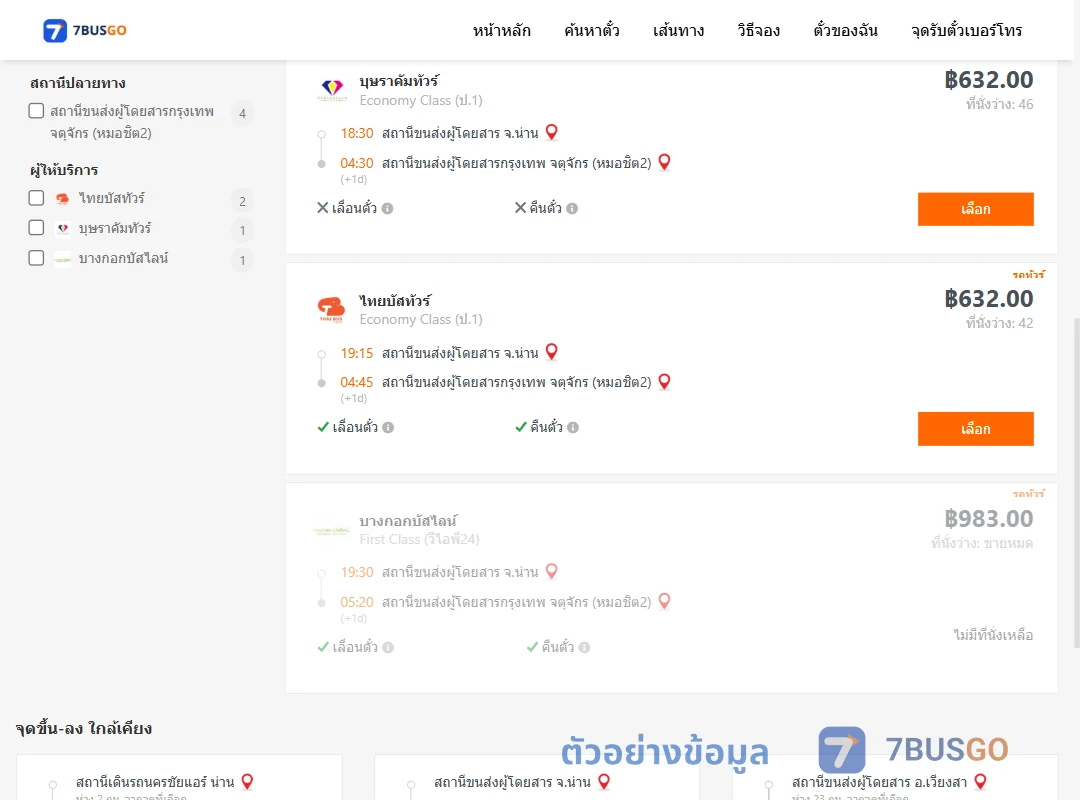The width and height of the screenshot is (1080, 800).
Task: Click the บุษราคัมทัวร์ filter logo icon
Action: click(x=63, y=228)
